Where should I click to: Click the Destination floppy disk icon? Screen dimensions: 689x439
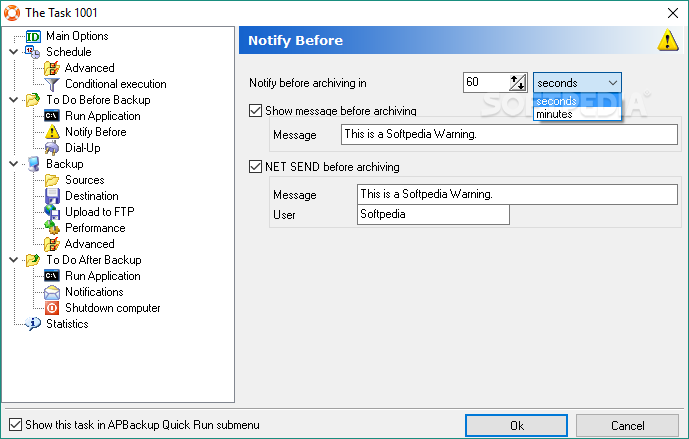[x=52, y=196]
